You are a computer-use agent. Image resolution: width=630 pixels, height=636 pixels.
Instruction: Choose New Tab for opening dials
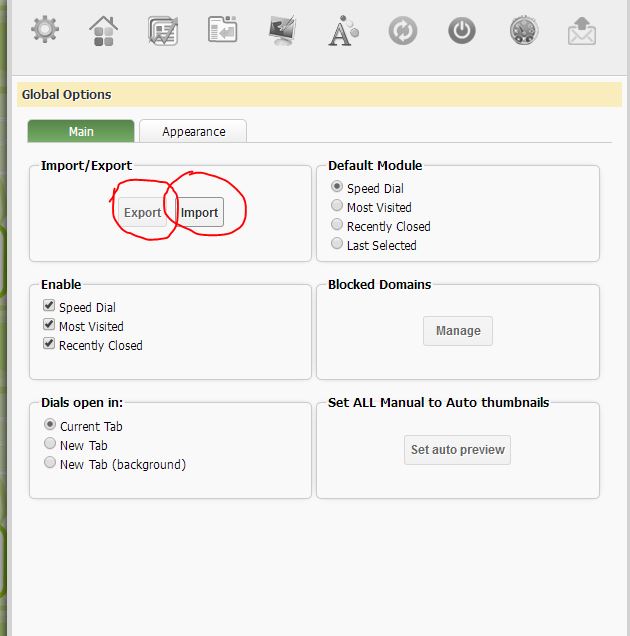click(x=50, y=443)
